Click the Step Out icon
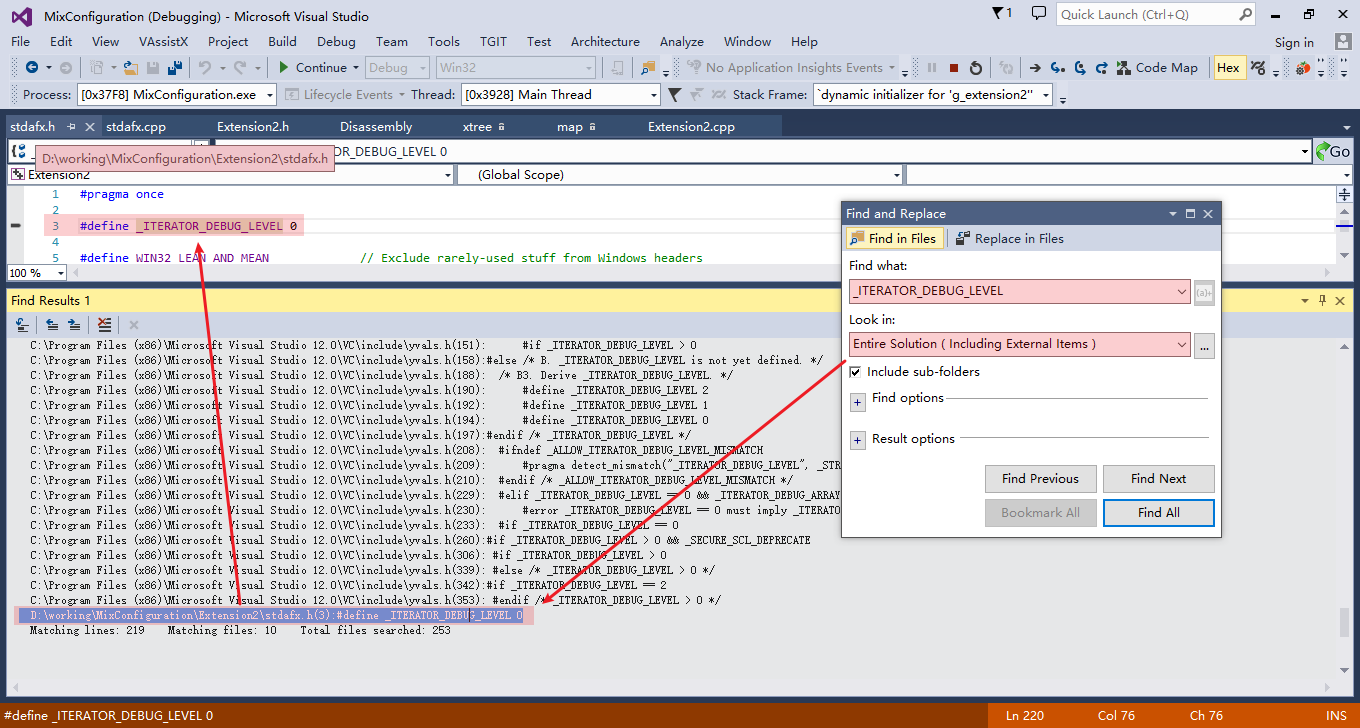Viewport: 1360px width, 728px height. click(x=1101, y=68)
